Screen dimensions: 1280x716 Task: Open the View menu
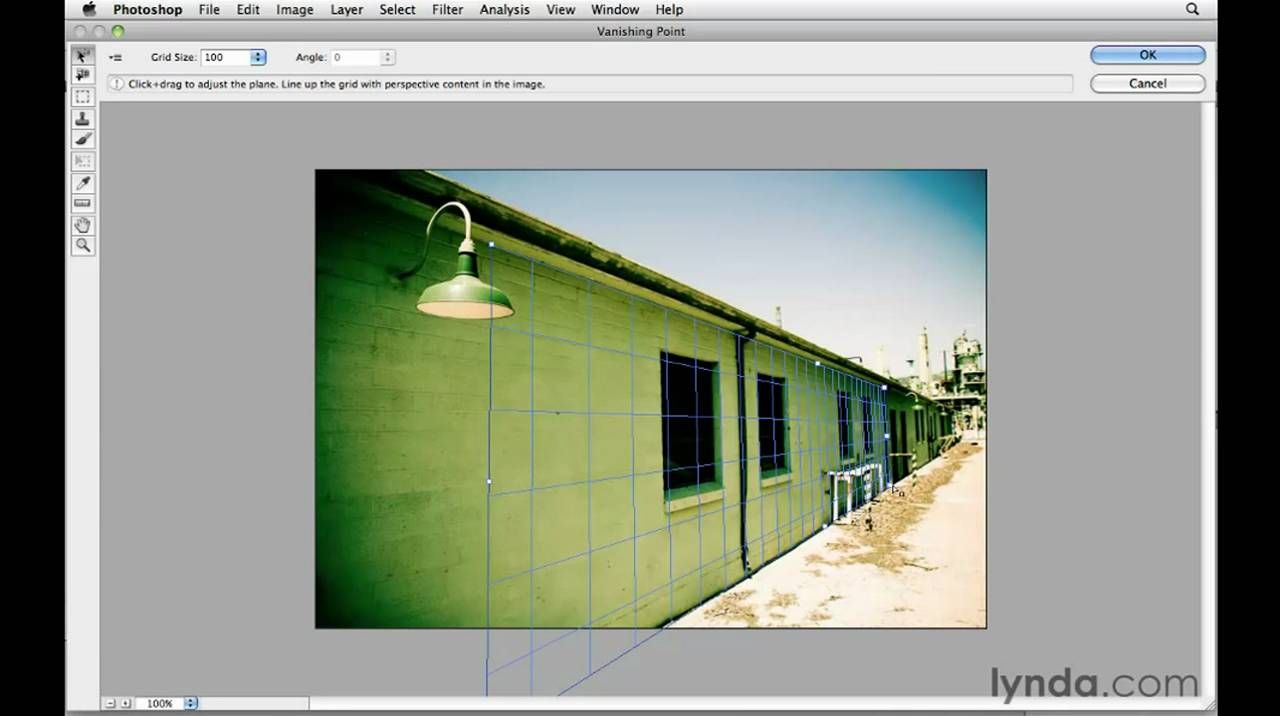tap(560, 9)
